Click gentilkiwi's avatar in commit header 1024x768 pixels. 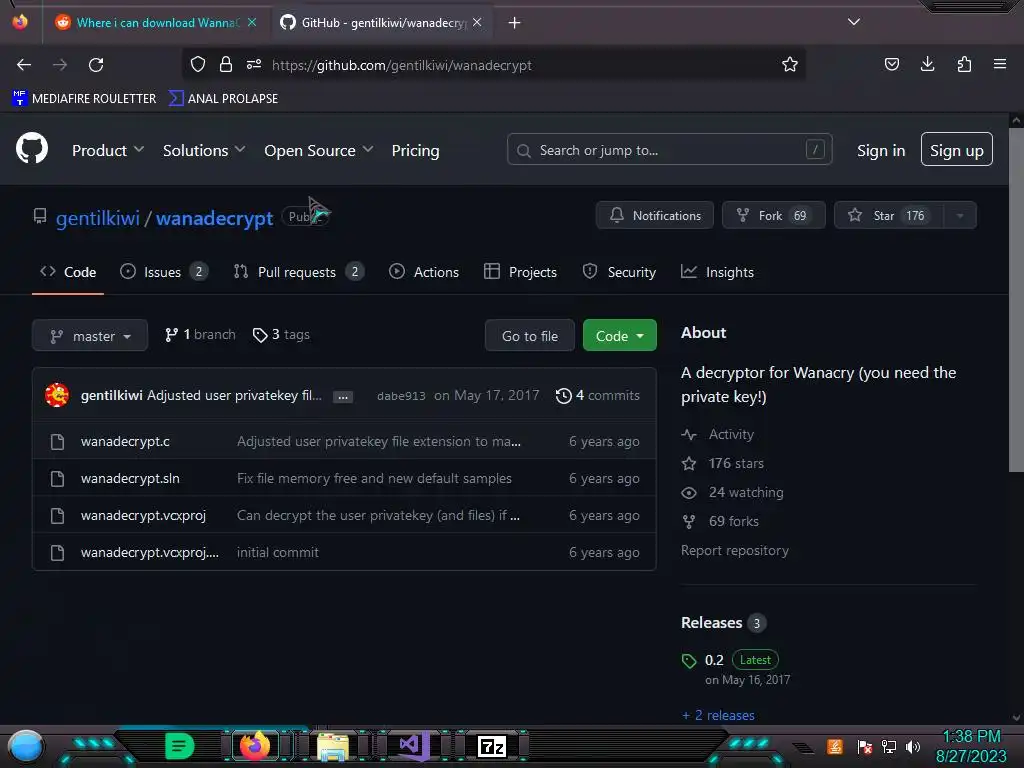57,395
